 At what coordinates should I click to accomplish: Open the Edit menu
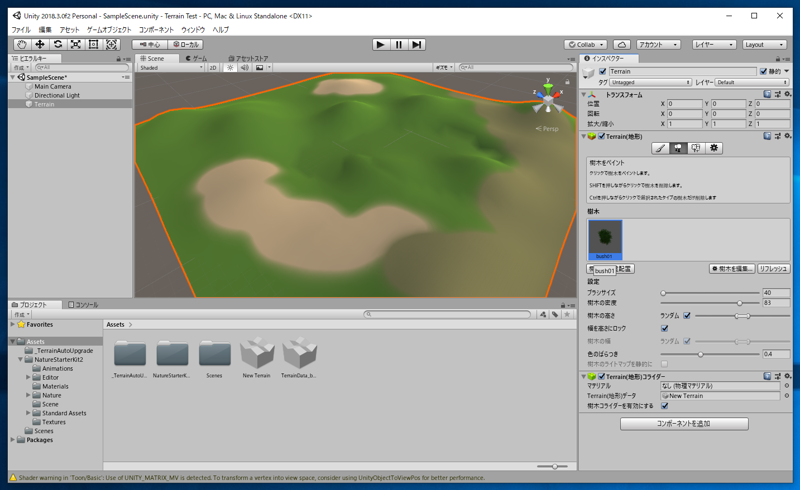45,30
